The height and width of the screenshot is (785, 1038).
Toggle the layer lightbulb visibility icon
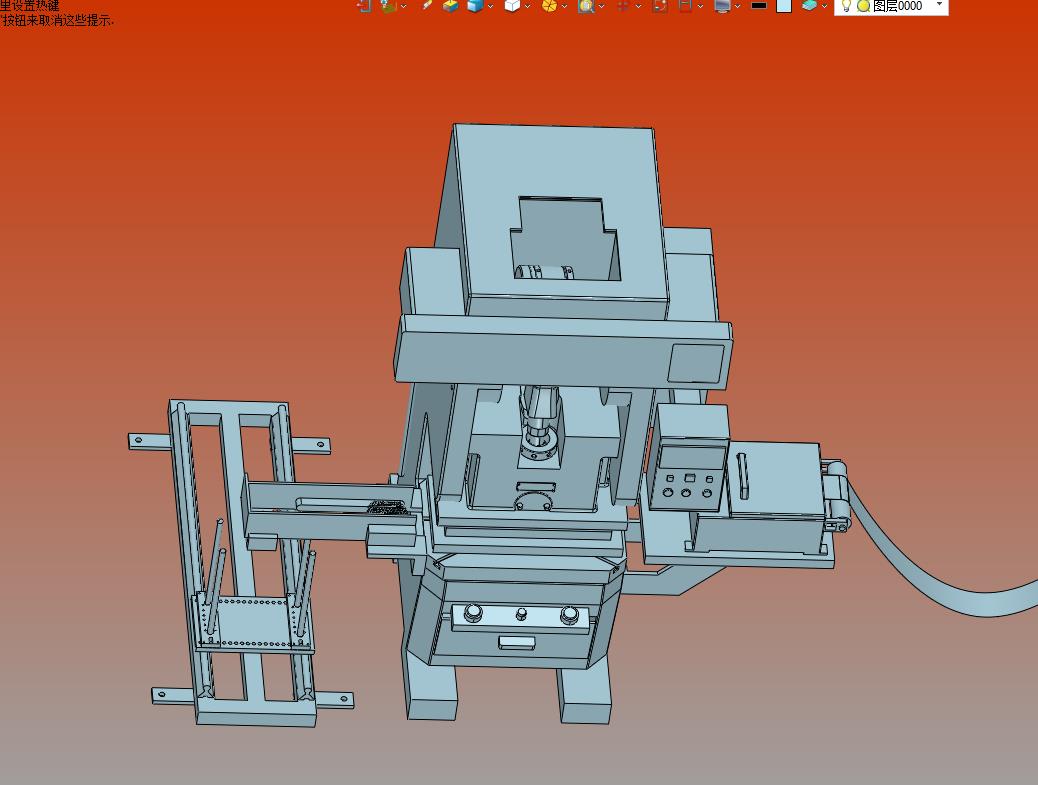[x=846, y=6]
